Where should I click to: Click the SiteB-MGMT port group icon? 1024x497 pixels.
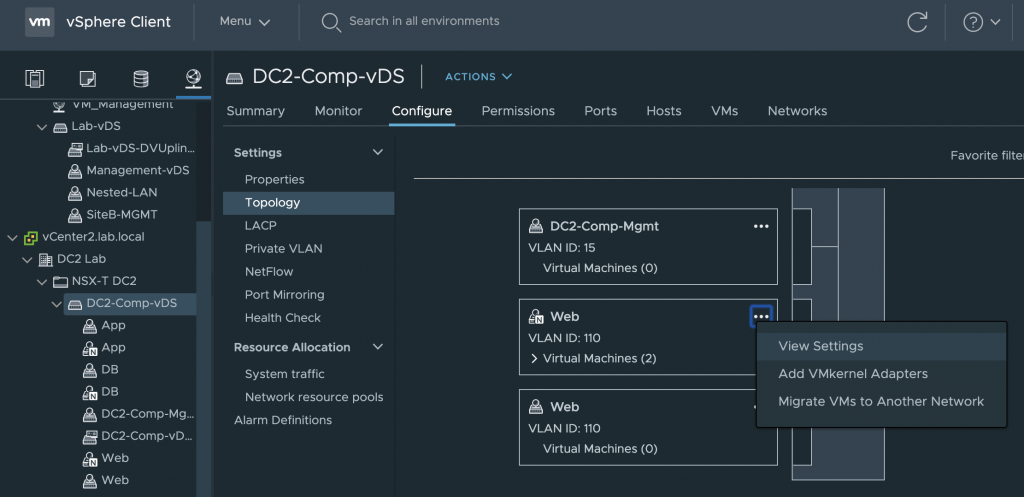pos(75,215)
